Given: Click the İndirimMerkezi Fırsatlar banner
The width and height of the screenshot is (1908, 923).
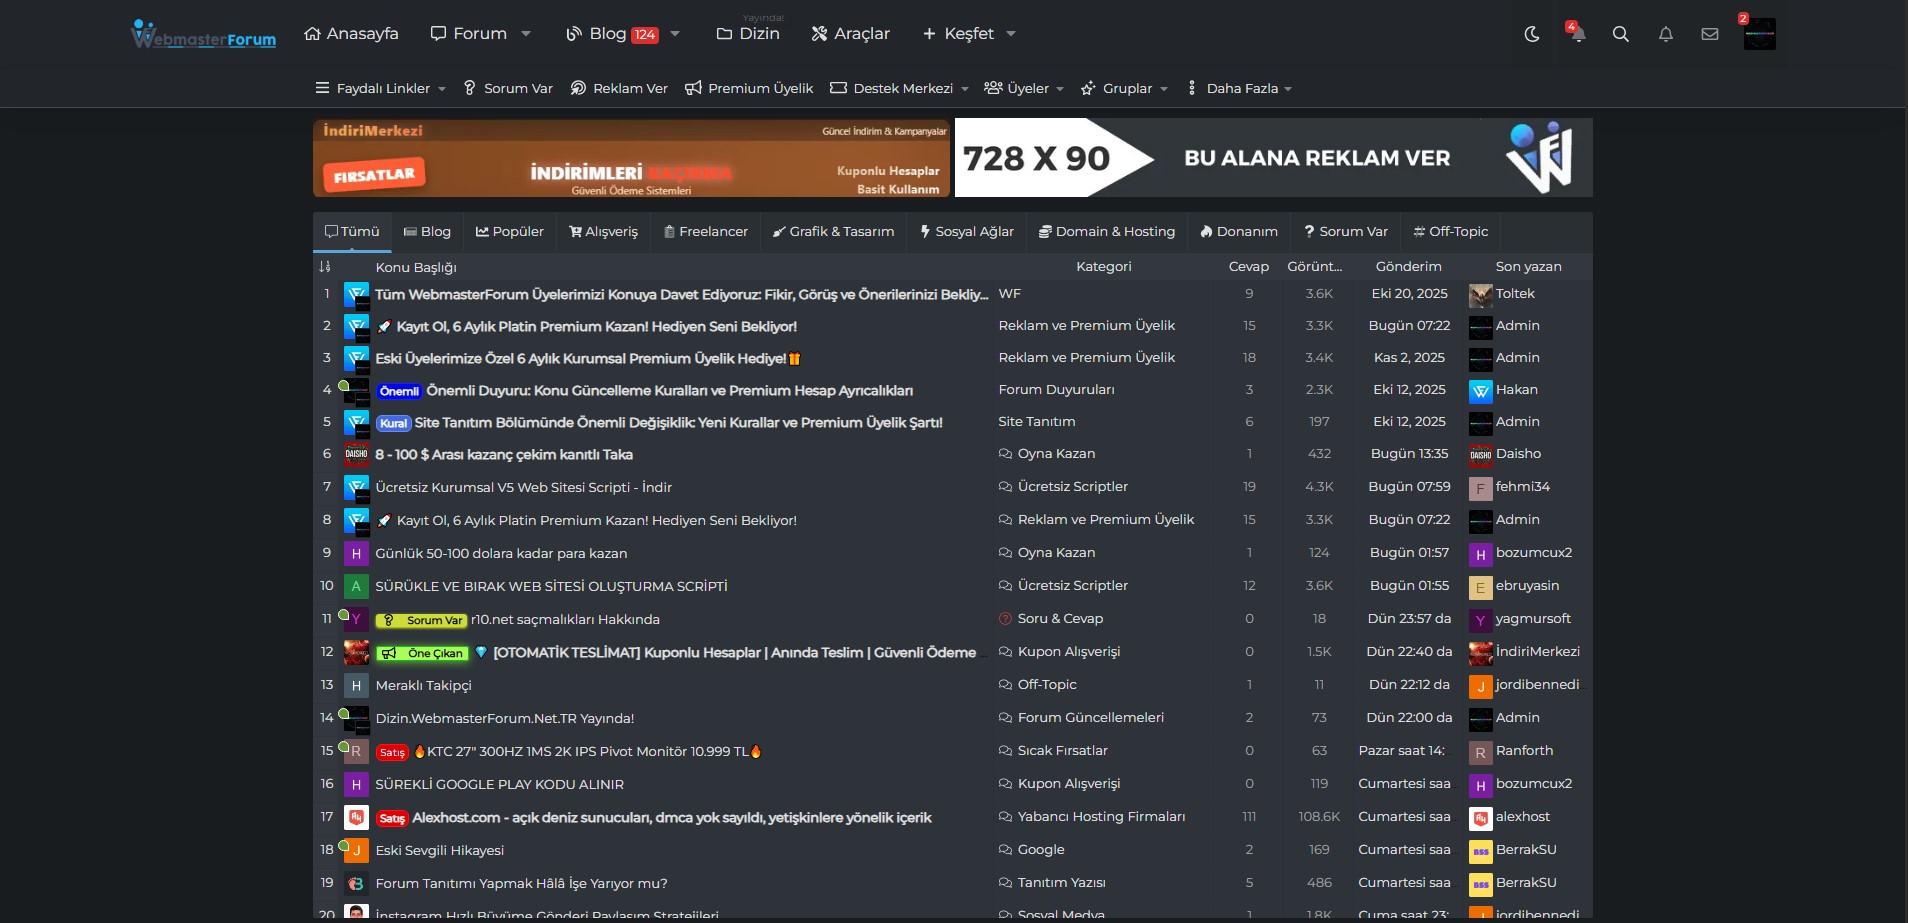Looking at the screenshot, I should tap(632, 158).
